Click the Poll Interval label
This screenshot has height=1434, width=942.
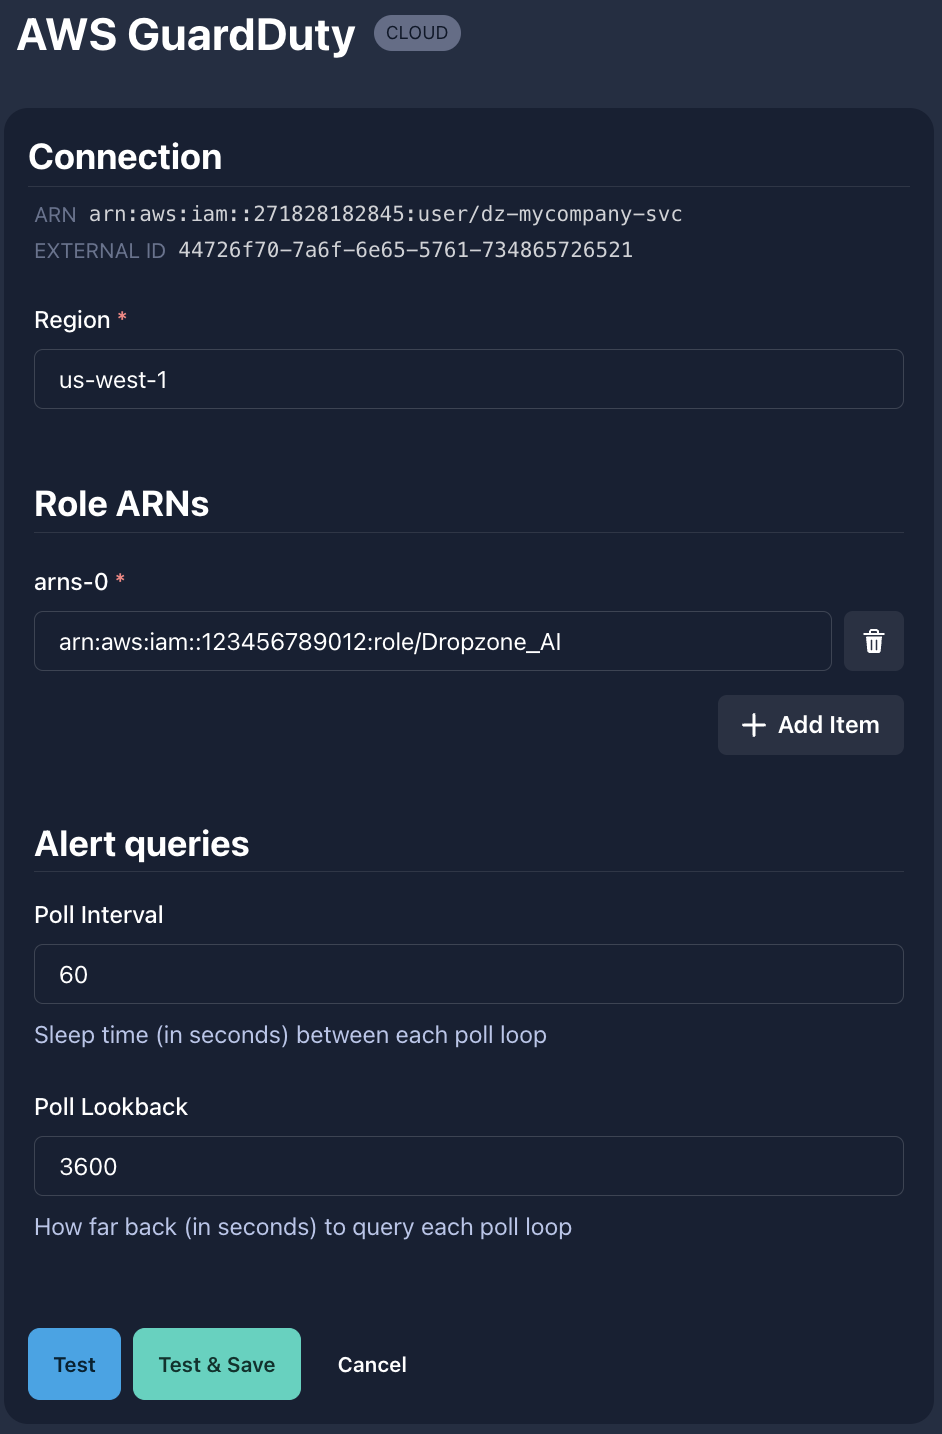[98, 915]
